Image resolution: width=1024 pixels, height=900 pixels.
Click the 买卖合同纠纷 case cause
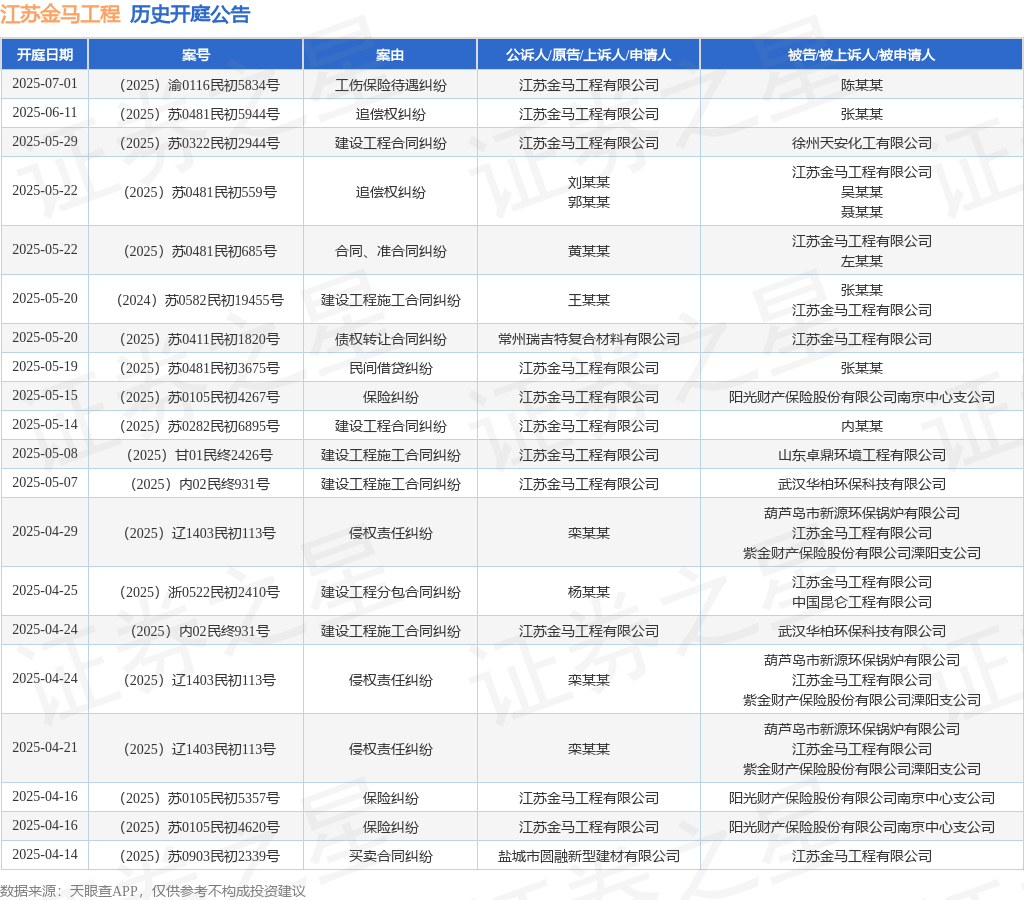[x=390, y=856]
